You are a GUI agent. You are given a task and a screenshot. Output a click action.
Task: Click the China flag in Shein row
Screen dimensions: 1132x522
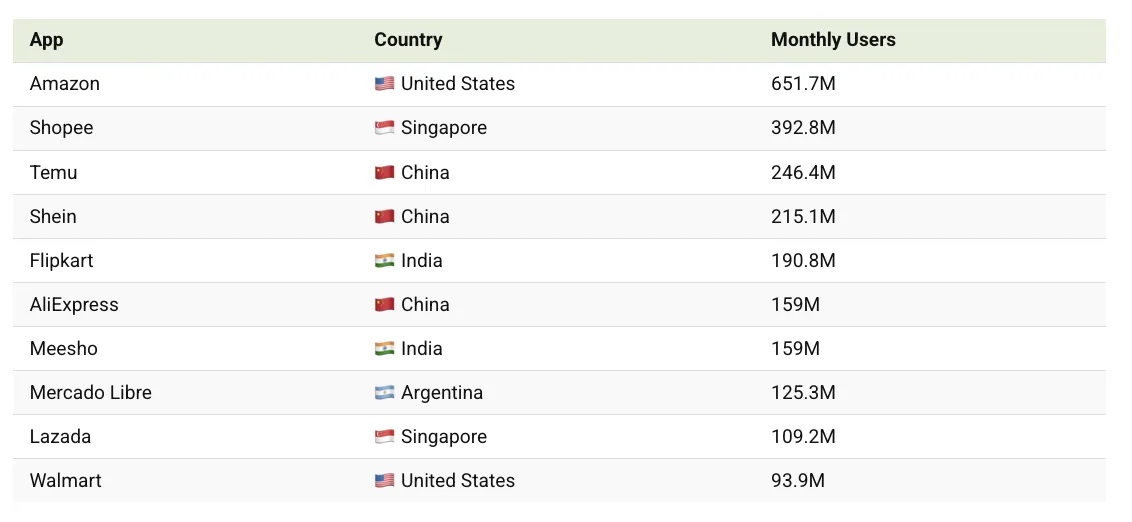pyautogui.click(x=384, y=216)
